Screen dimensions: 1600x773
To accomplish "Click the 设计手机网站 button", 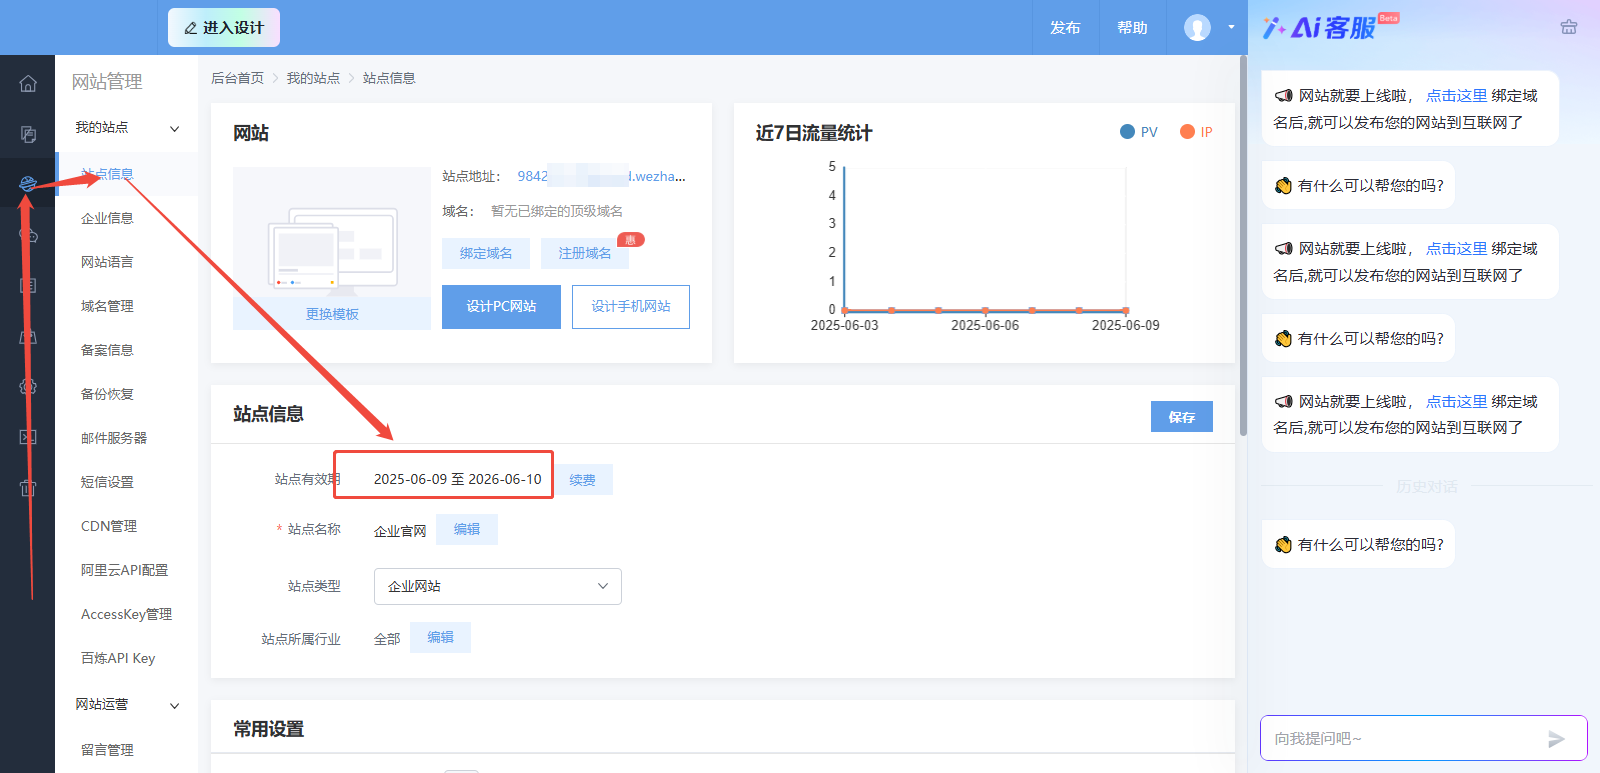I will click(x=631, y=307).
